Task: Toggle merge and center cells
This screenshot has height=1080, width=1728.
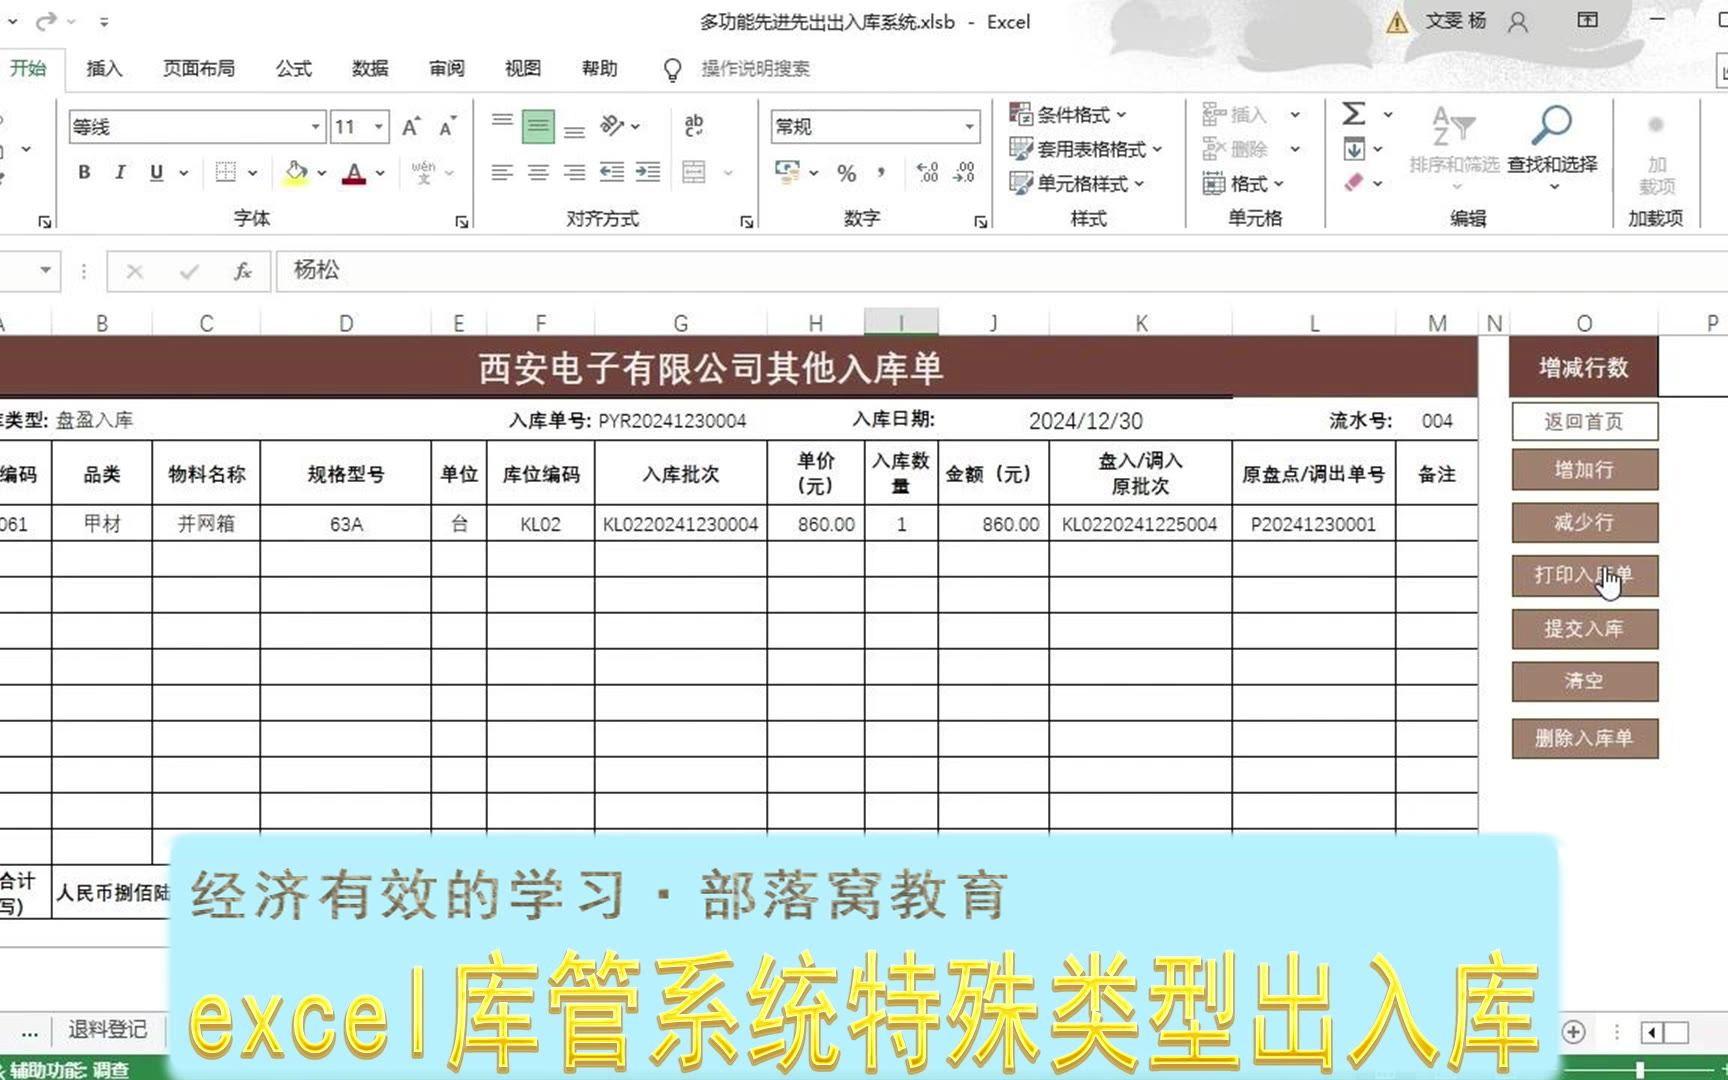Action: [694, 172]
